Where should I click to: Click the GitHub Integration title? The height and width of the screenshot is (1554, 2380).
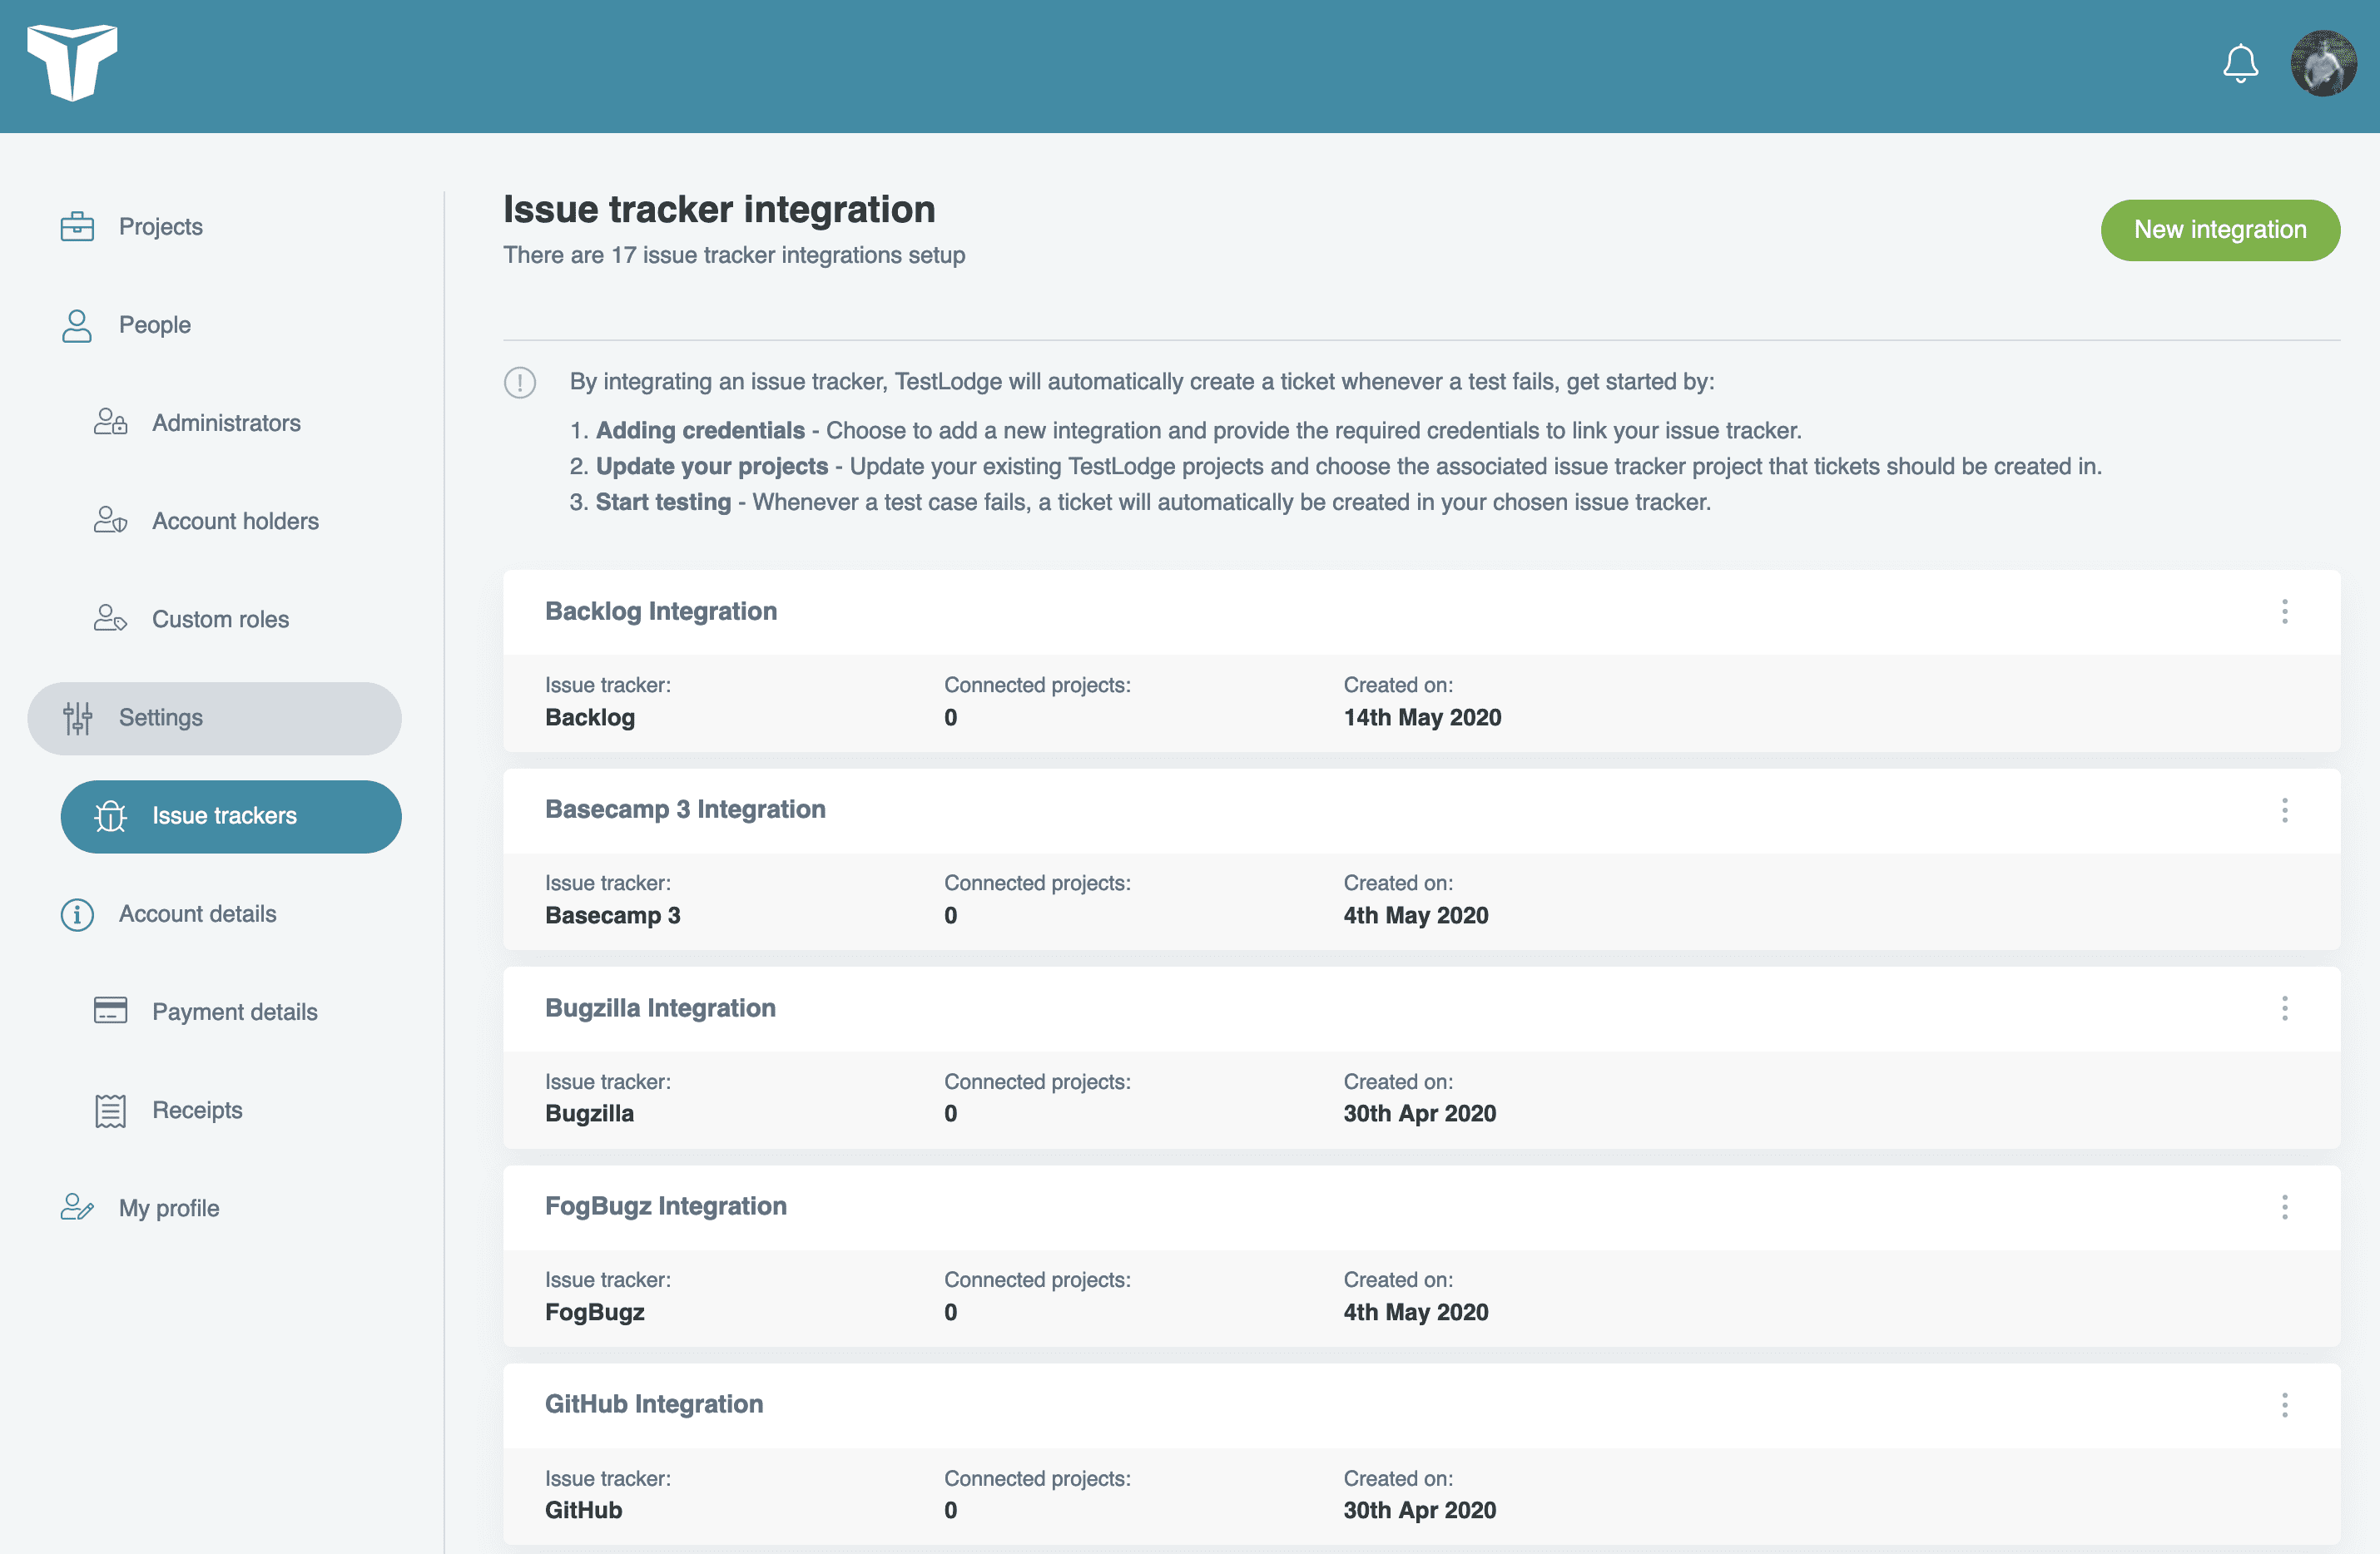[654, 1404]
